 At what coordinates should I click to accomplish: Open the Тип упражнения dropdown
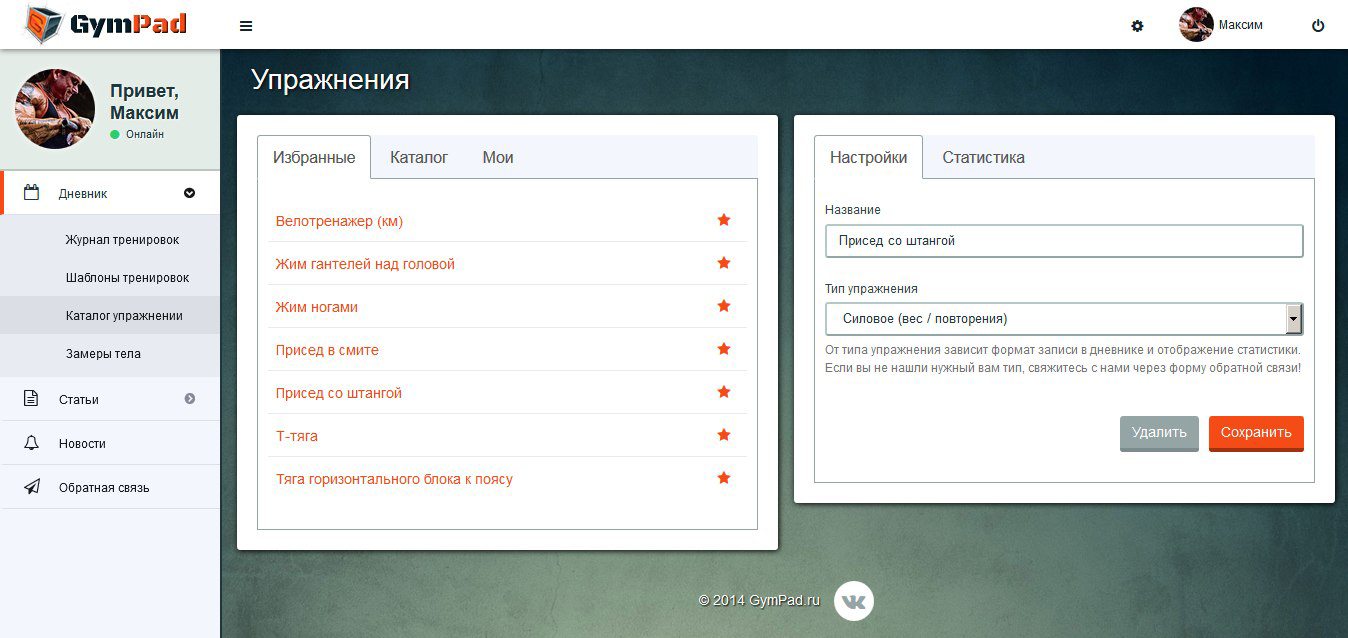(x=1064, y=319)
